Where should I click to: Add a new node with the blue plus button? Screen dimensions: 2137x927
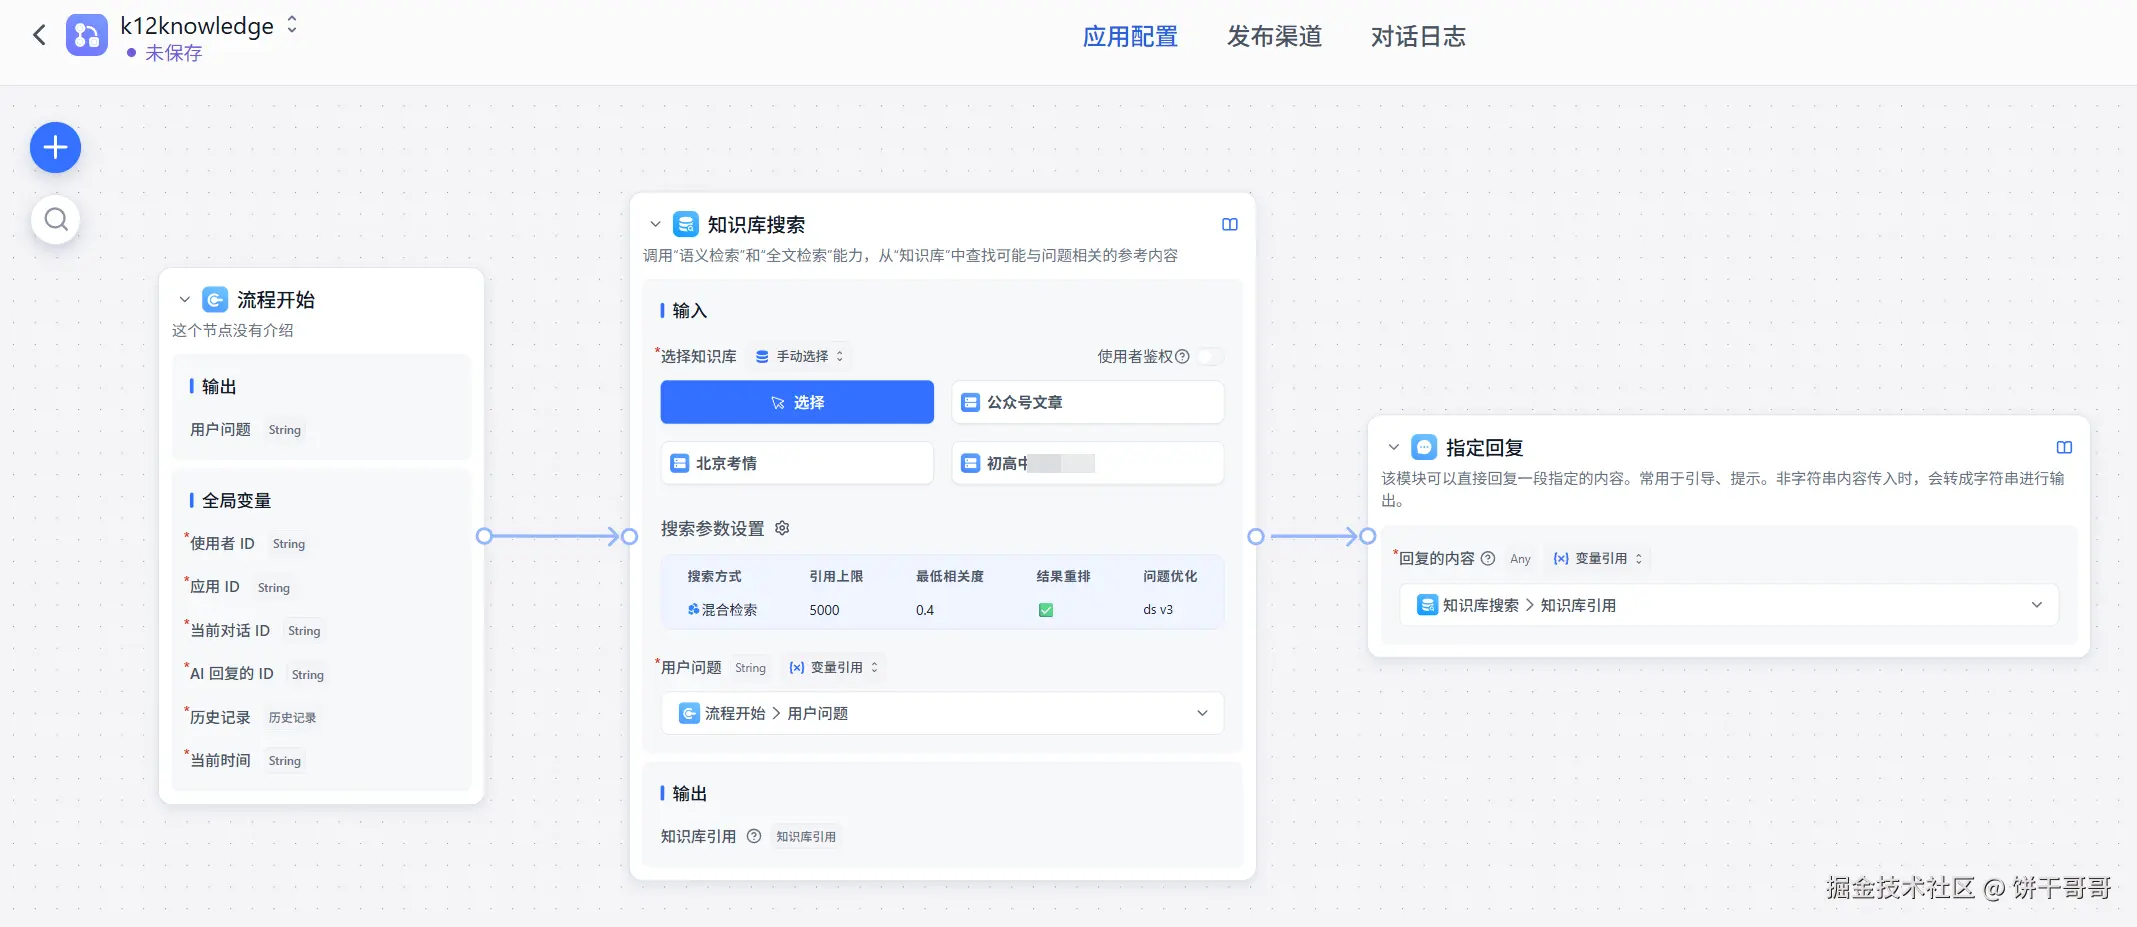pyautogui.click(x=56, y=148)
